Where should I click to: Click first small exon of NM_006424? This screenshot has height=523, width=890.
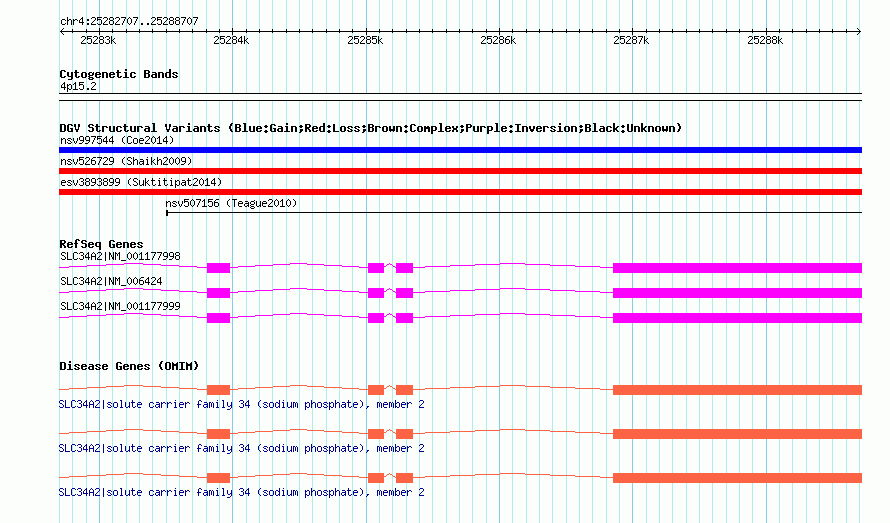click(x=219, y=293)
